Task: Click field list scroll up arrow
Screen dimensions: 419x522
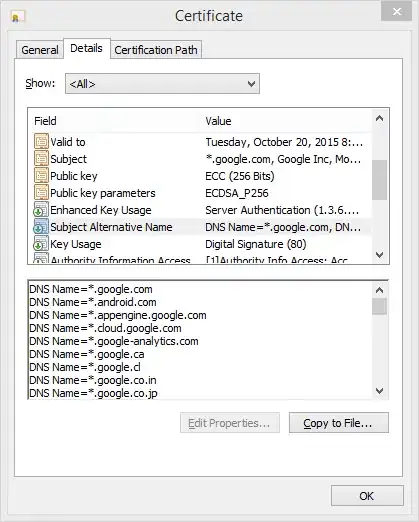Action: pos(379,119)
